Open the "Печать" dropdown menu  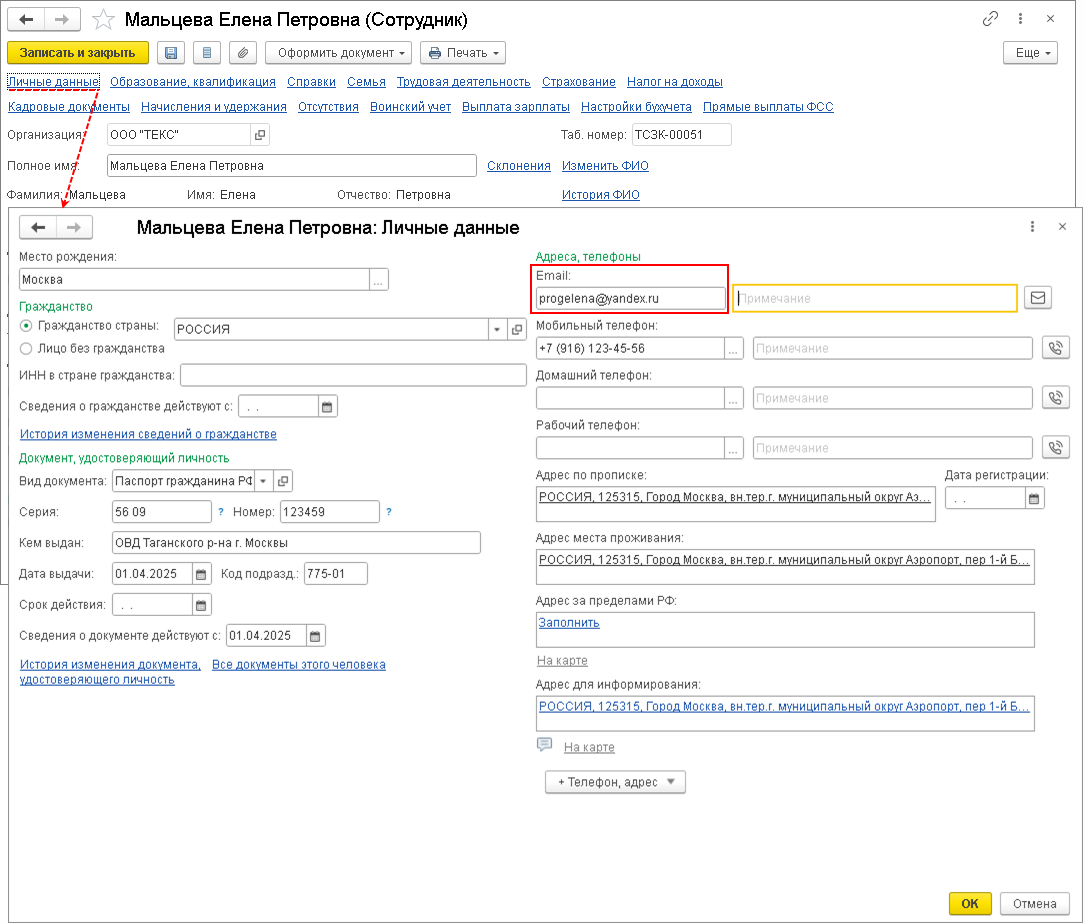coord(462,53)
